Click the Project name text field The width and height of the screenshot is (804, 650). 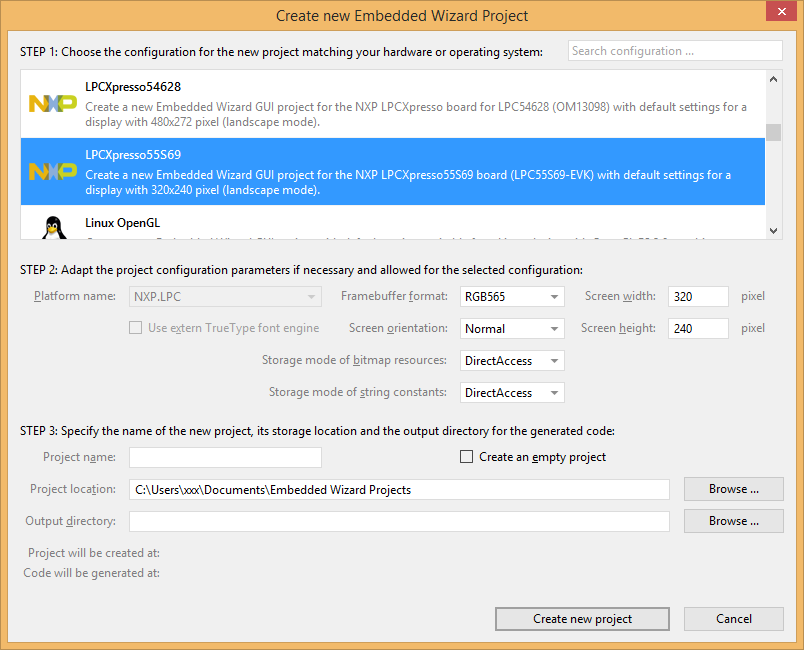pyautogui.click(x=225, y=457)
